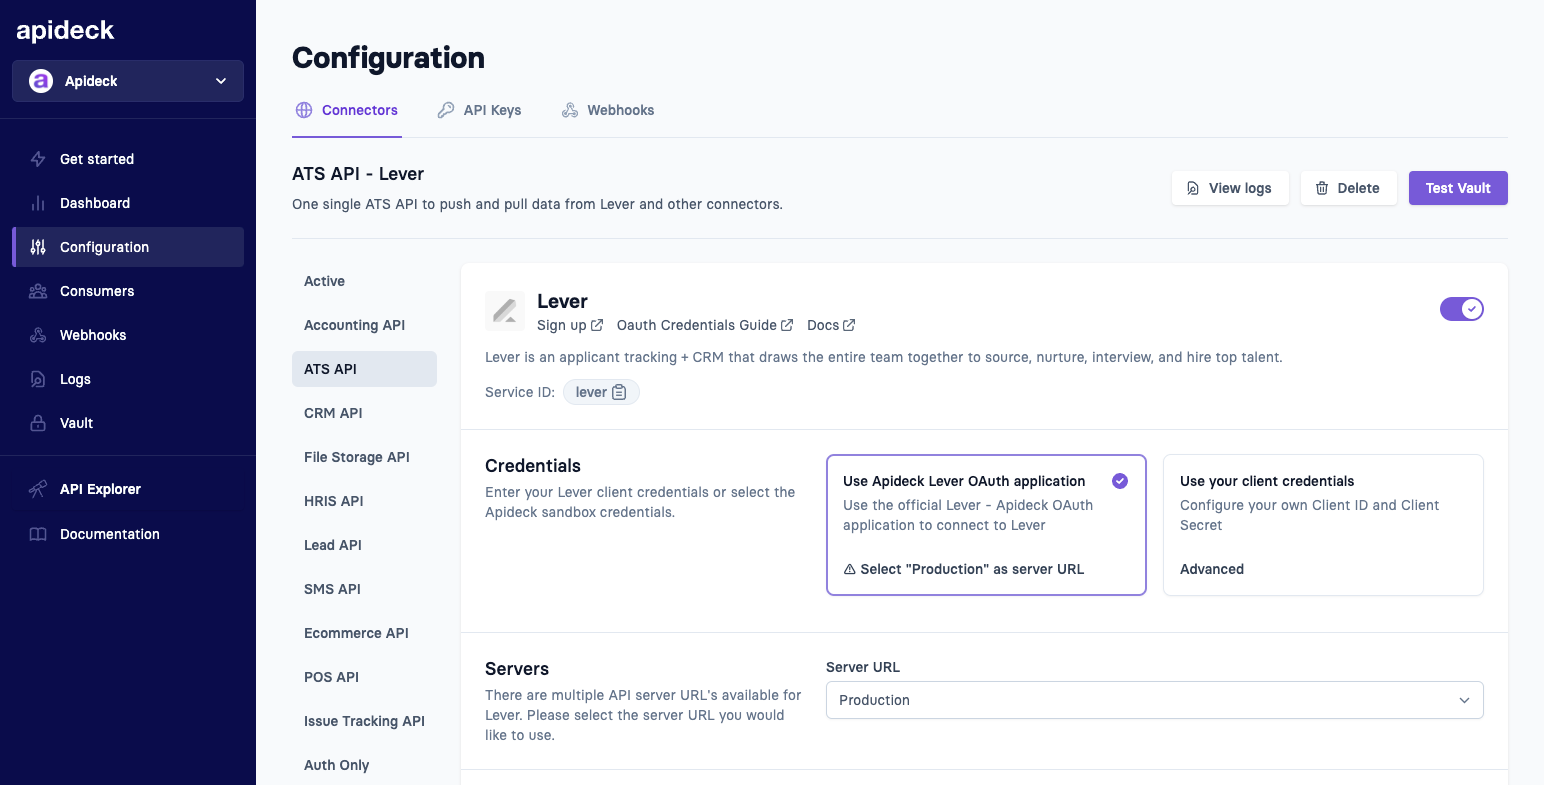The width and height of the screenshot is (1544, 785).
Task: Click the View logs button
Action: pyautogui.click(x=1230, y=188)
